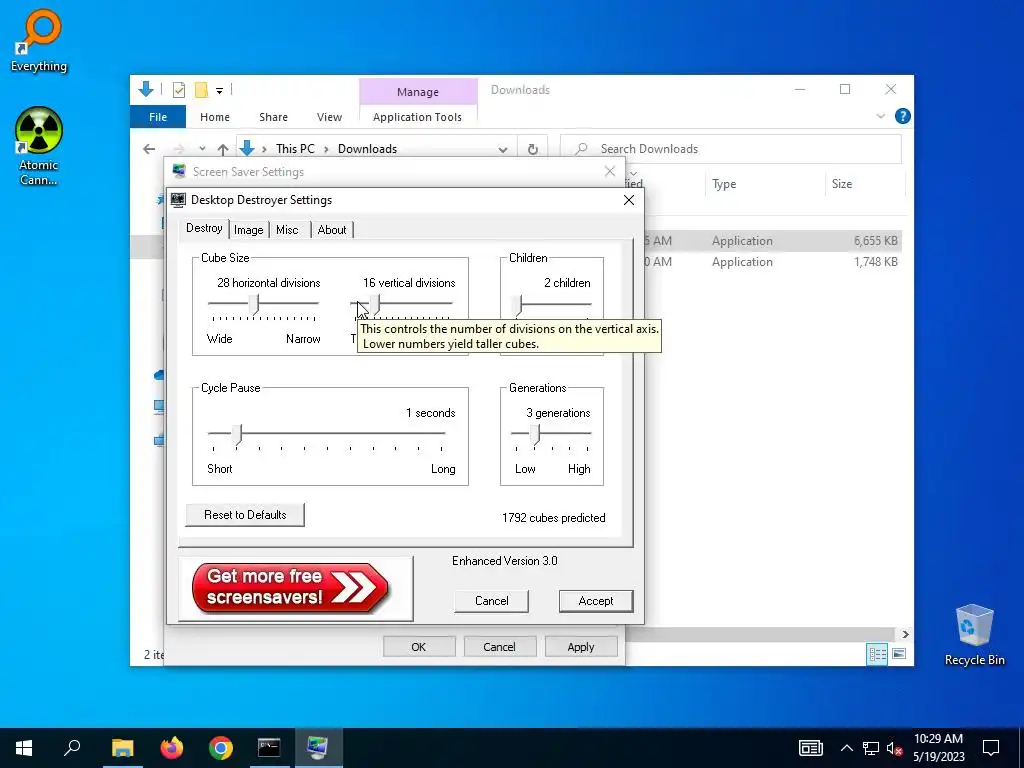
Task: Launch Firefox from the taskbar
Action: pyautogui.click(x=172, y=748)
